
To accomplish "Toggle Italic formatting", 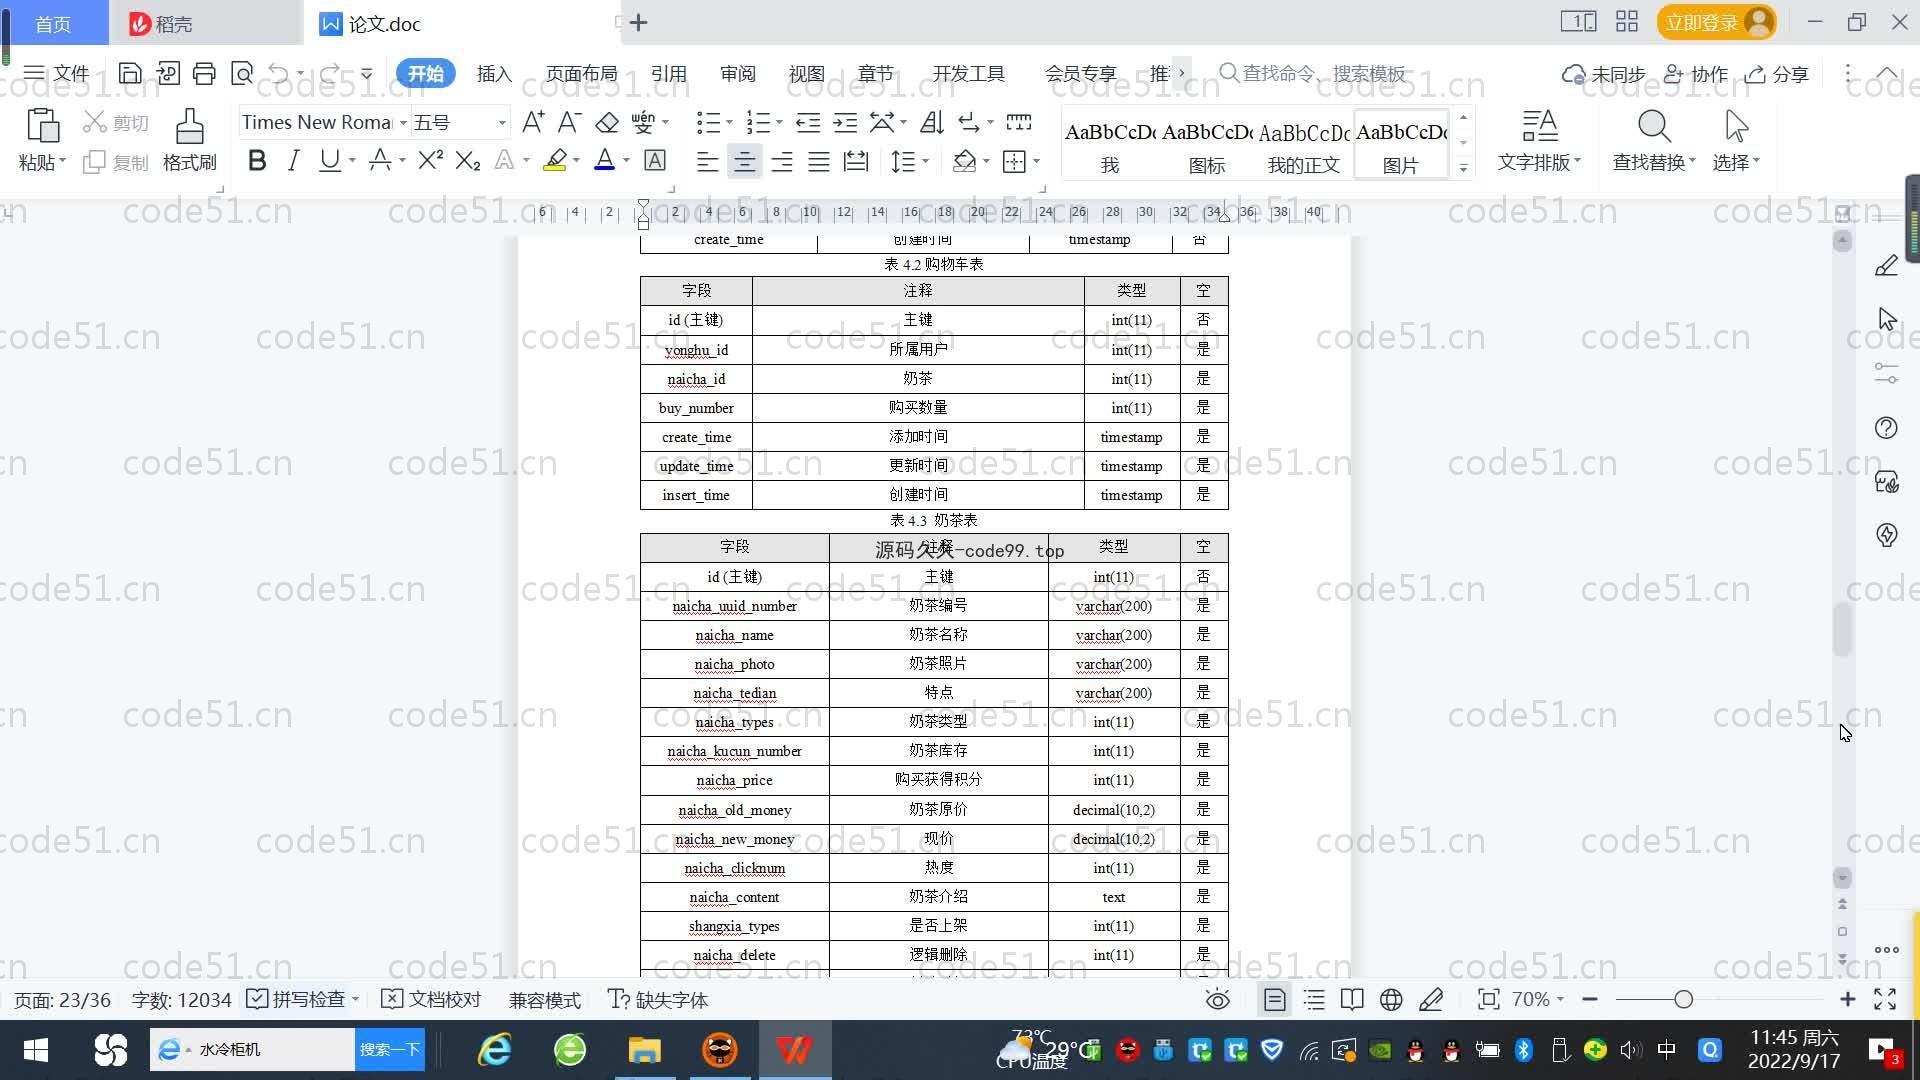I will point(293,160).
